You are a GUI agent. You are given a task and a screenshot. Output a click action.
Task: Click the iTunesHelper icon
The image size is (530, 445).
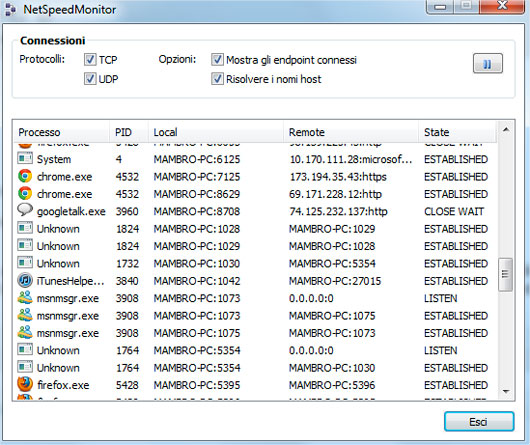click(x=25, y=280)
